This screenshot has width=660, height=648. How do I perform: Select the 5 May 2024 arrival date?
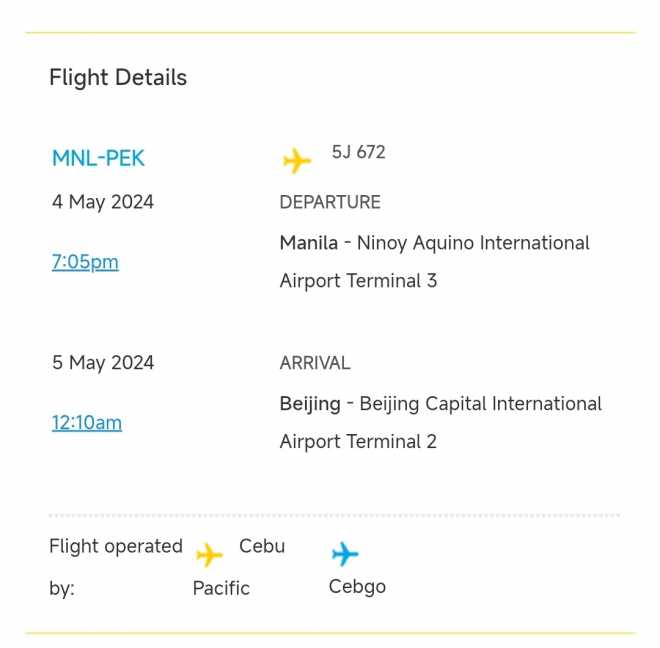(103, 363)
